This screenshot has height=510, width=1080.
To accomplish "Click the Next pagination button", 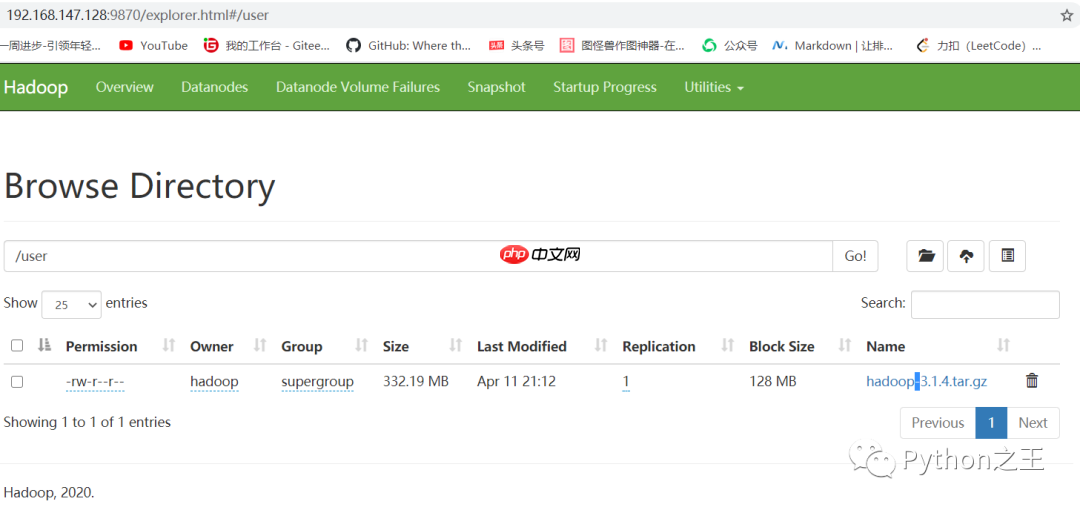I will 1032,422.
